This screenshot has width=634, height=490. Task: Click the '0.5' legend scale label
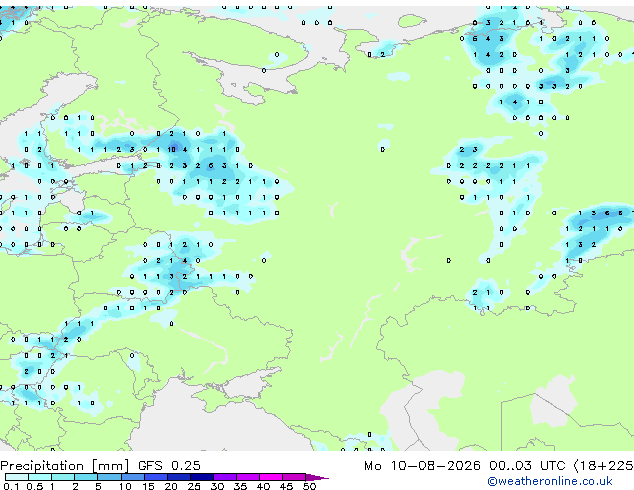pyautogui.click(x=34, y=486)
